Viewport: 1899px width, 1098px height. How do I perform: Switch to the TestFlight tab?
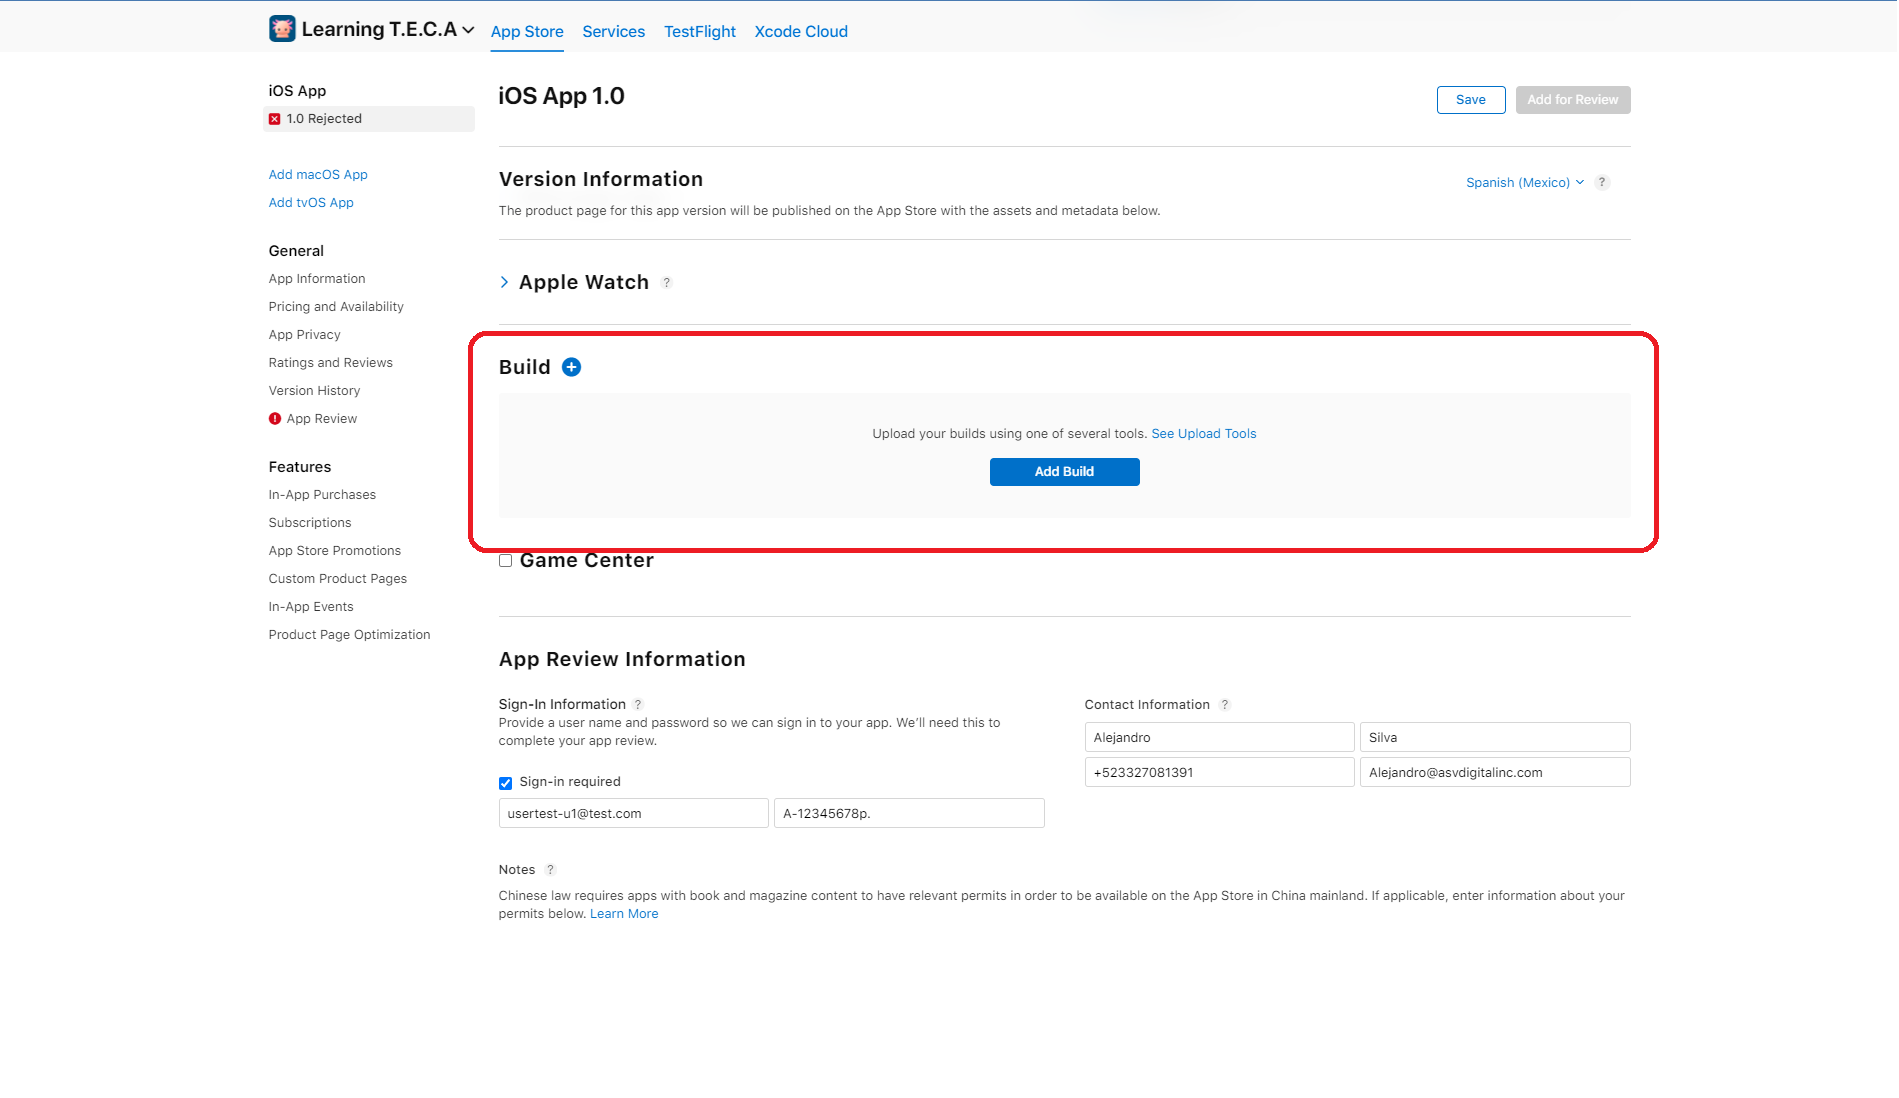click(699, 32)
